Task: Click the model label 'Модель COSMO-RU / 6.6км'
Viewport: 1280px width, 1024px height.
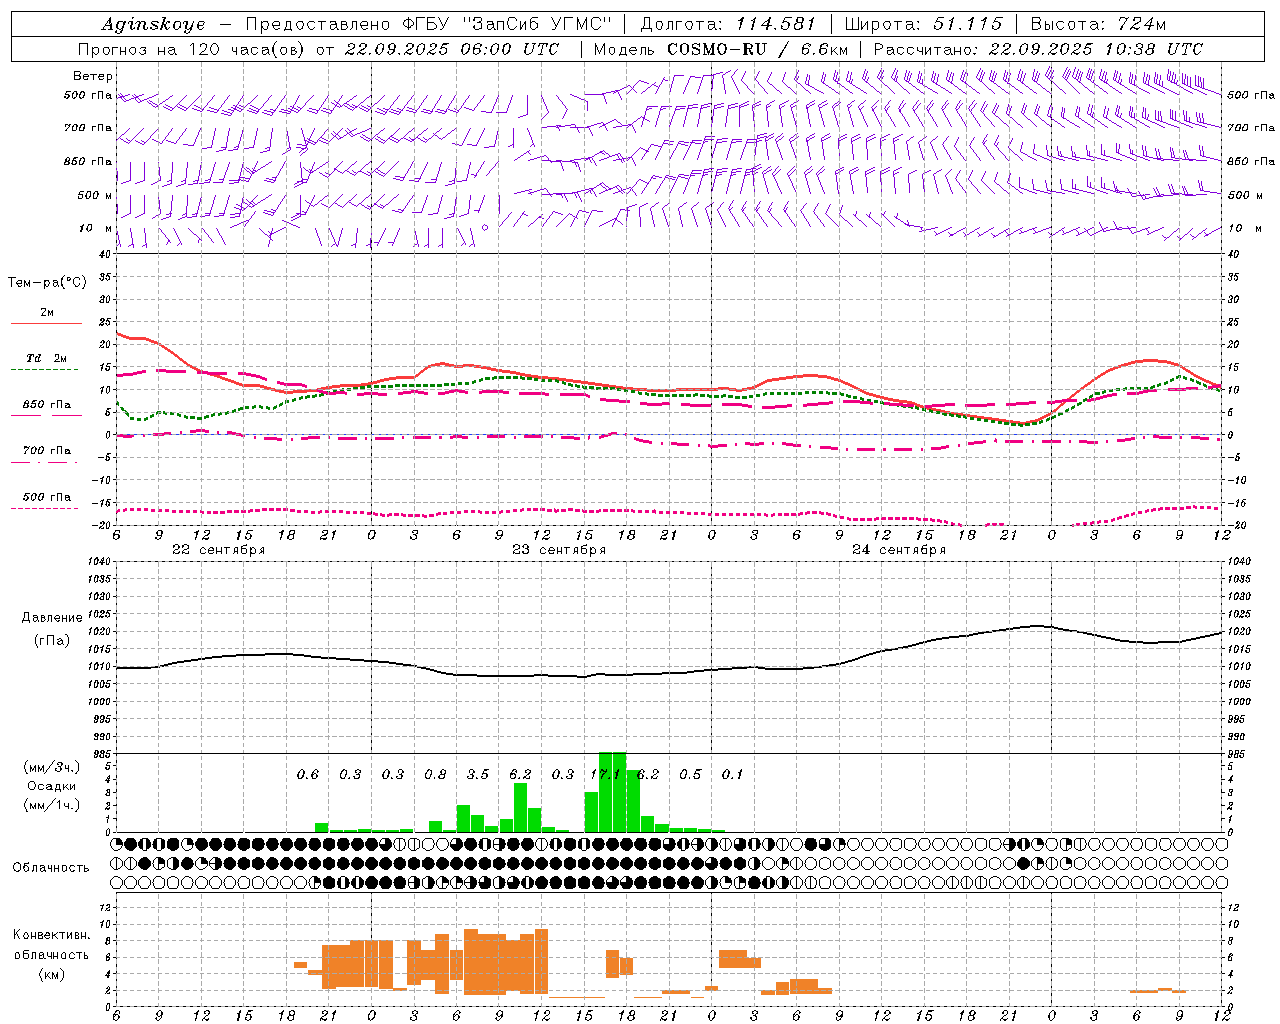Action: point(721,49)
